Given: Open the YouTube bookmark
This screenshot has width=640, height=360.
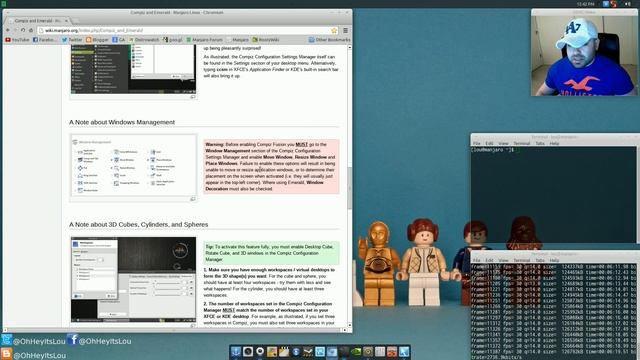Looking at the screenshot, I should (x=17, y=40).
